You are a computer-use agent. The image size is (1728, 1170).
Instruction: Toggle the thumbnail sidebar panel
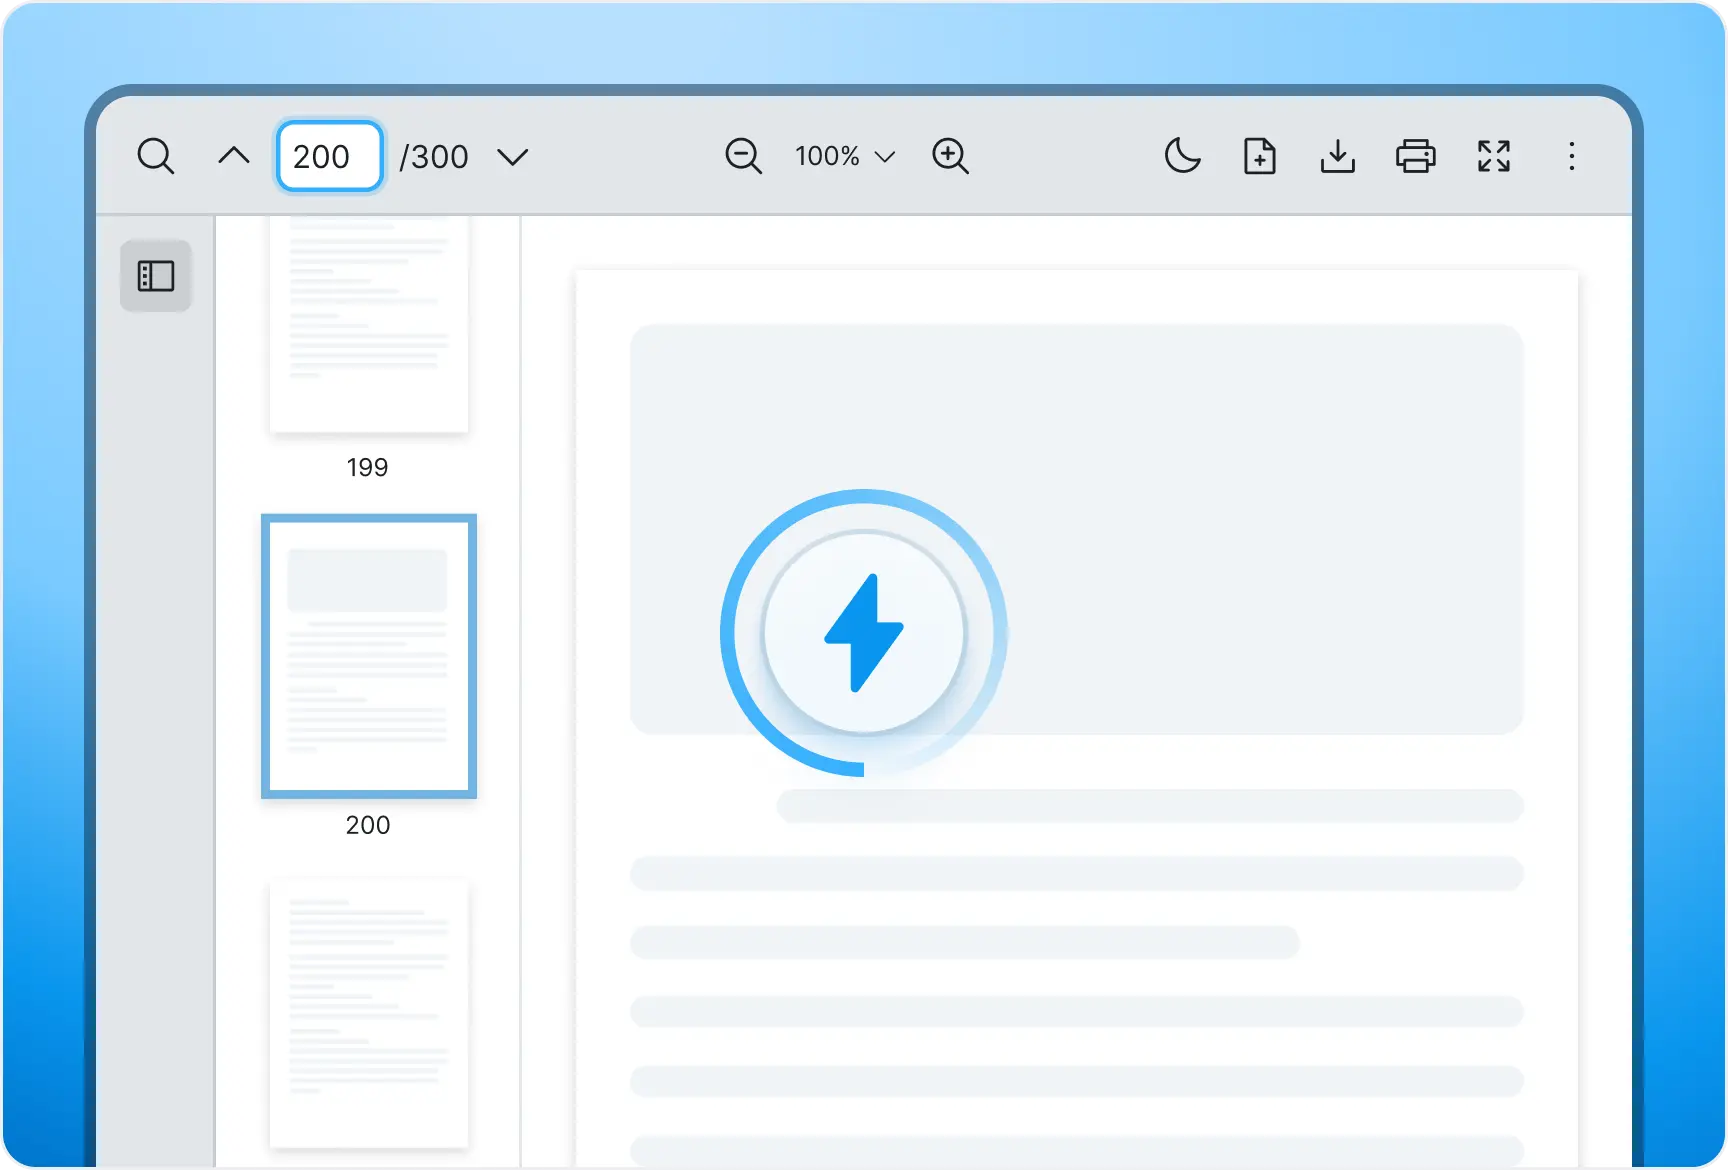click(156, 276)
